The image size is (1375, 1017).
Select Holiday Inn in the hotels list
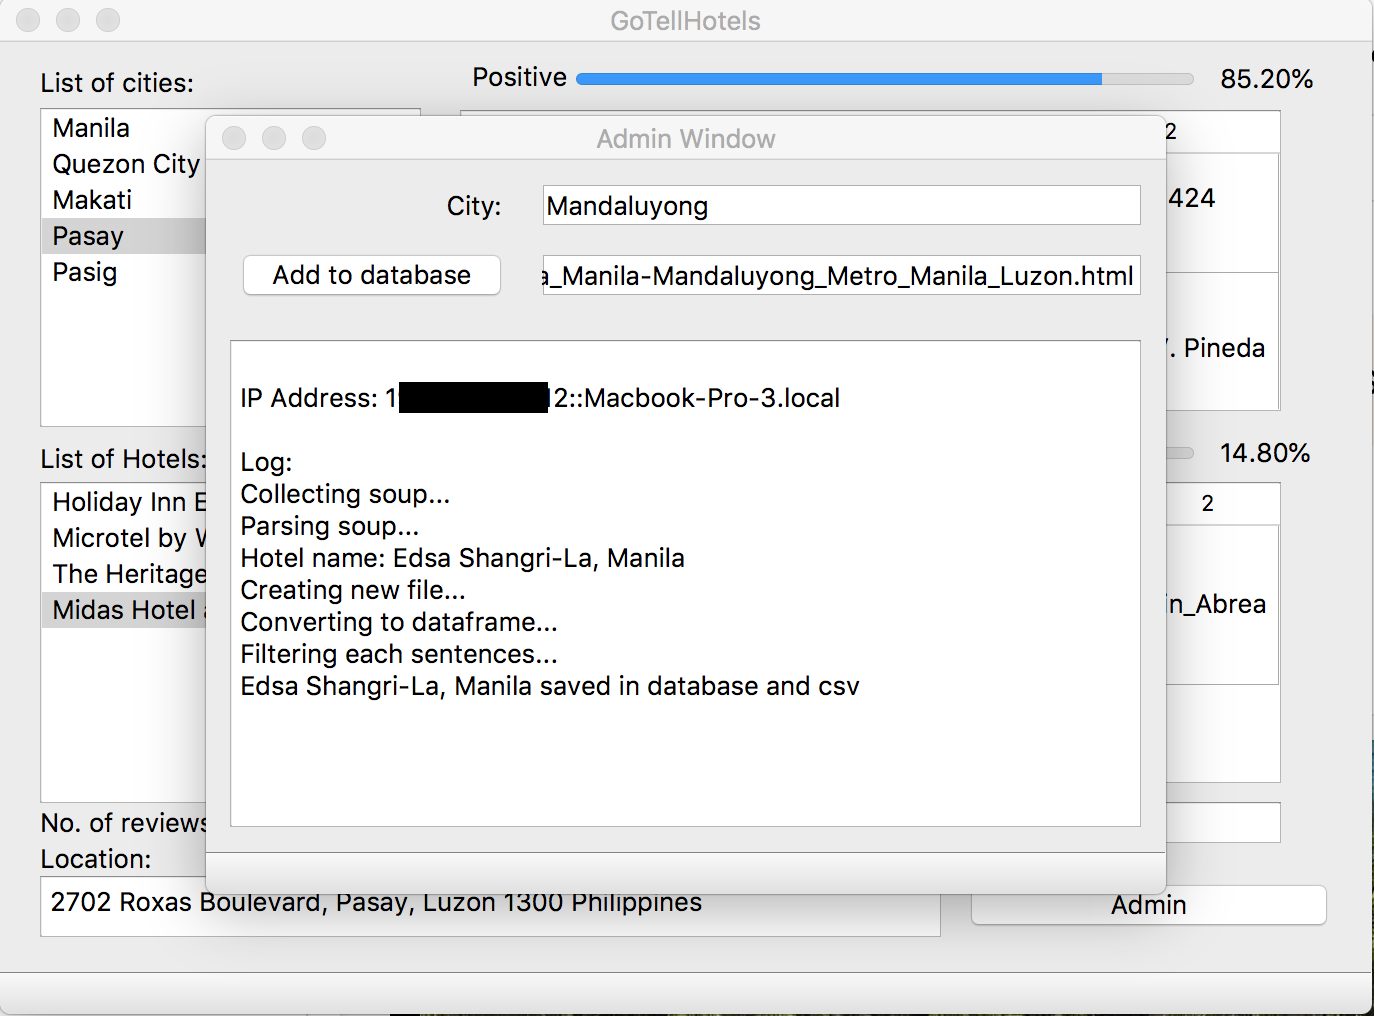pyautogui.click(x=124, y=502)
